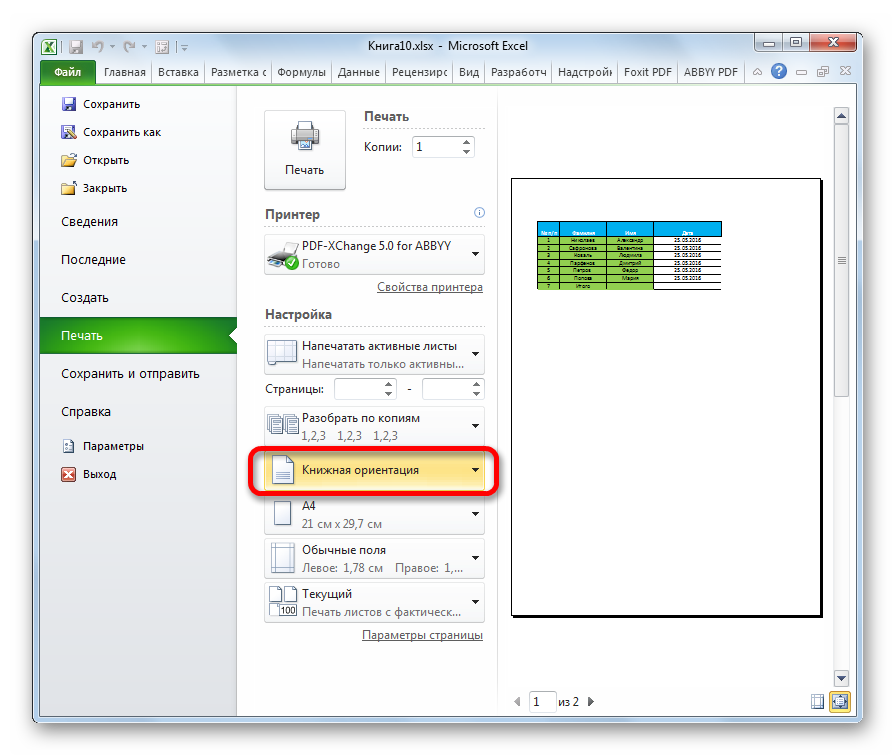Click Сохранить как in the sidebar

pyautogui.click(x=121, y=132)
